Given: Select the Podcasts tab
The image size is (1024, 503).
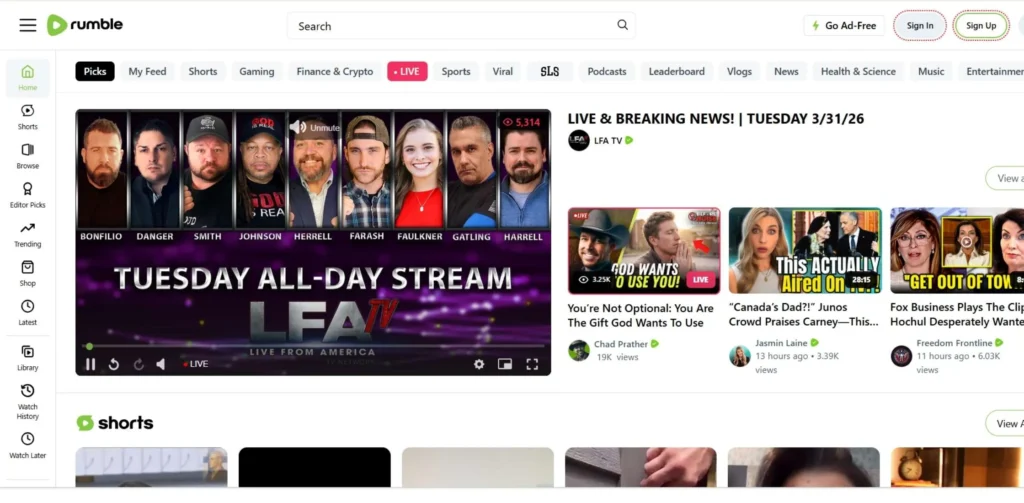Looking at the screenshot, I should click(607, 71).
